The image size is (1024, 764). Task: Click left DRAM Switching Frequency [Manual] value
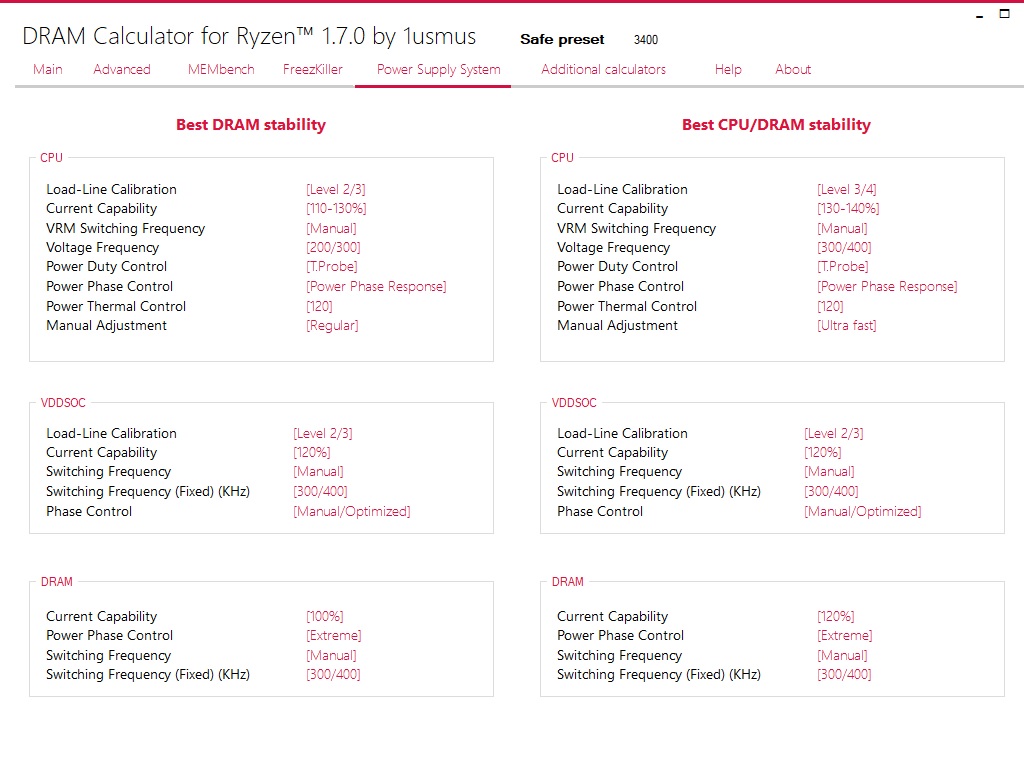(331, 655)
